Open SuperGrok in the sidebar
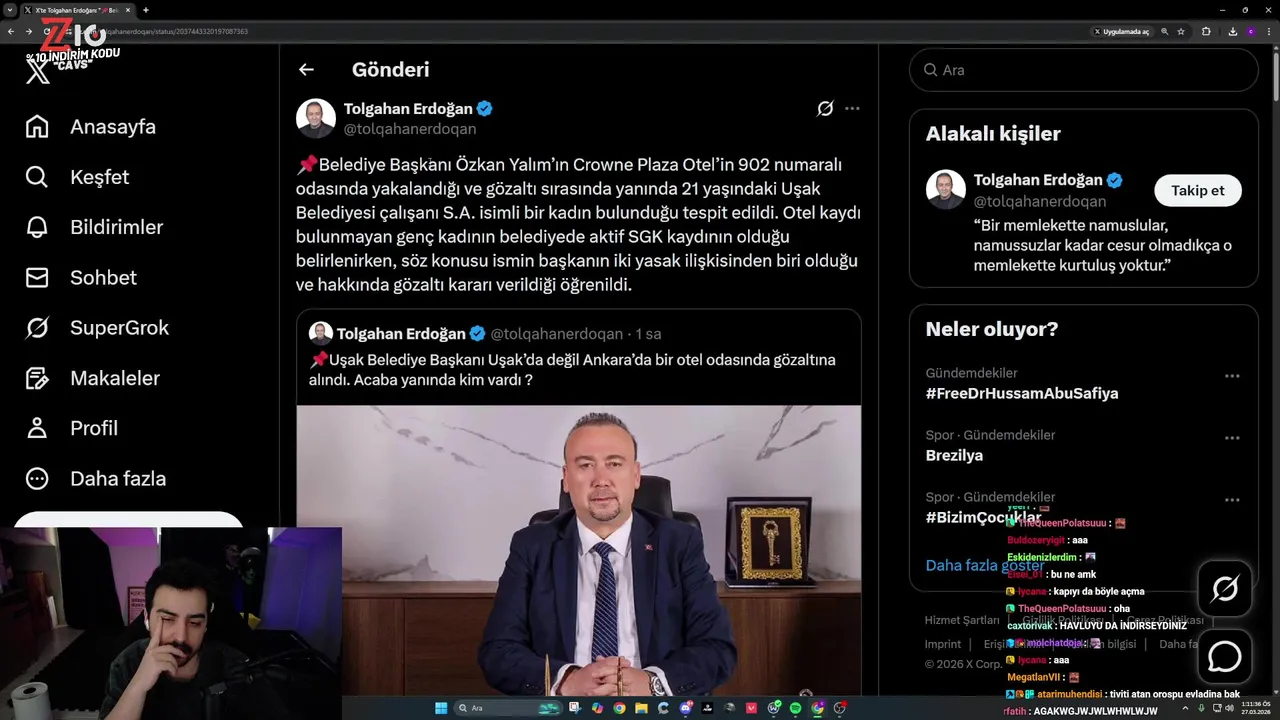 (98, 328)
